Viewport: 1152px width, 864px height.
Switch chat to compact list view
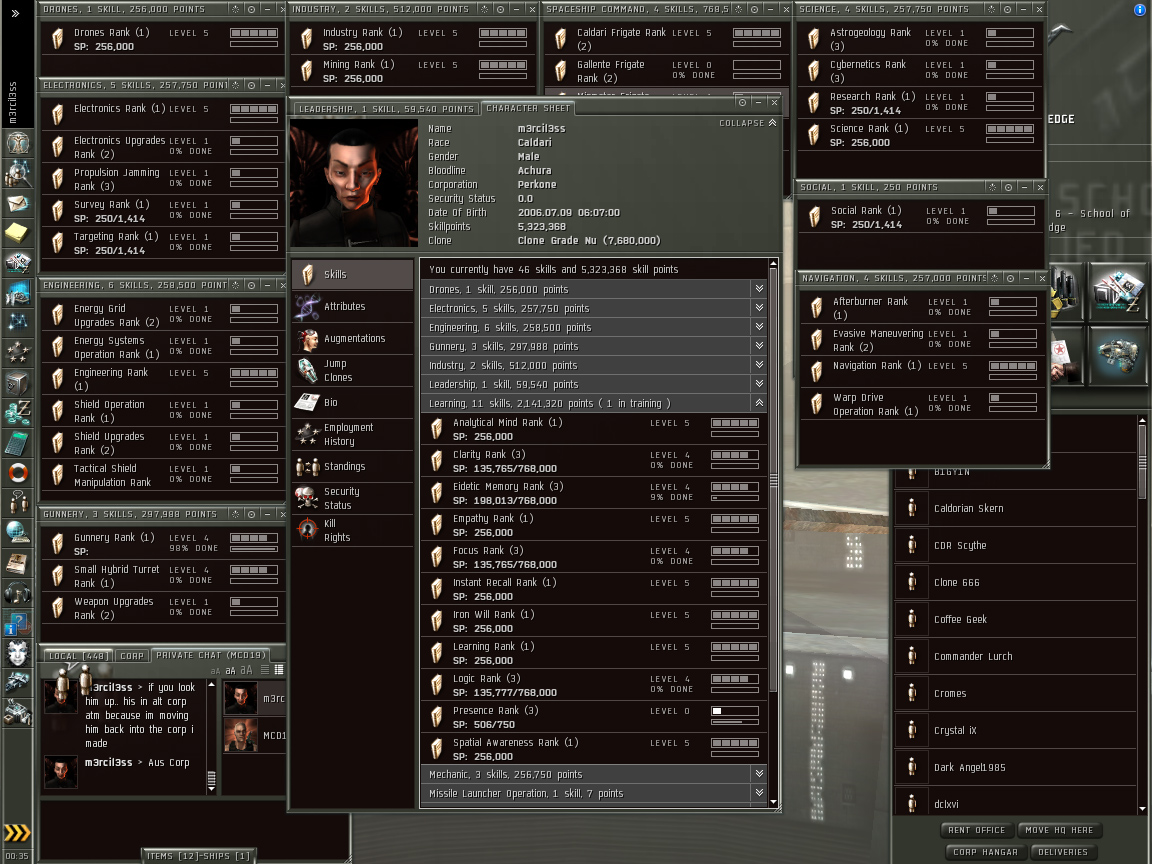pyautogui.click(x=264, y=670)
